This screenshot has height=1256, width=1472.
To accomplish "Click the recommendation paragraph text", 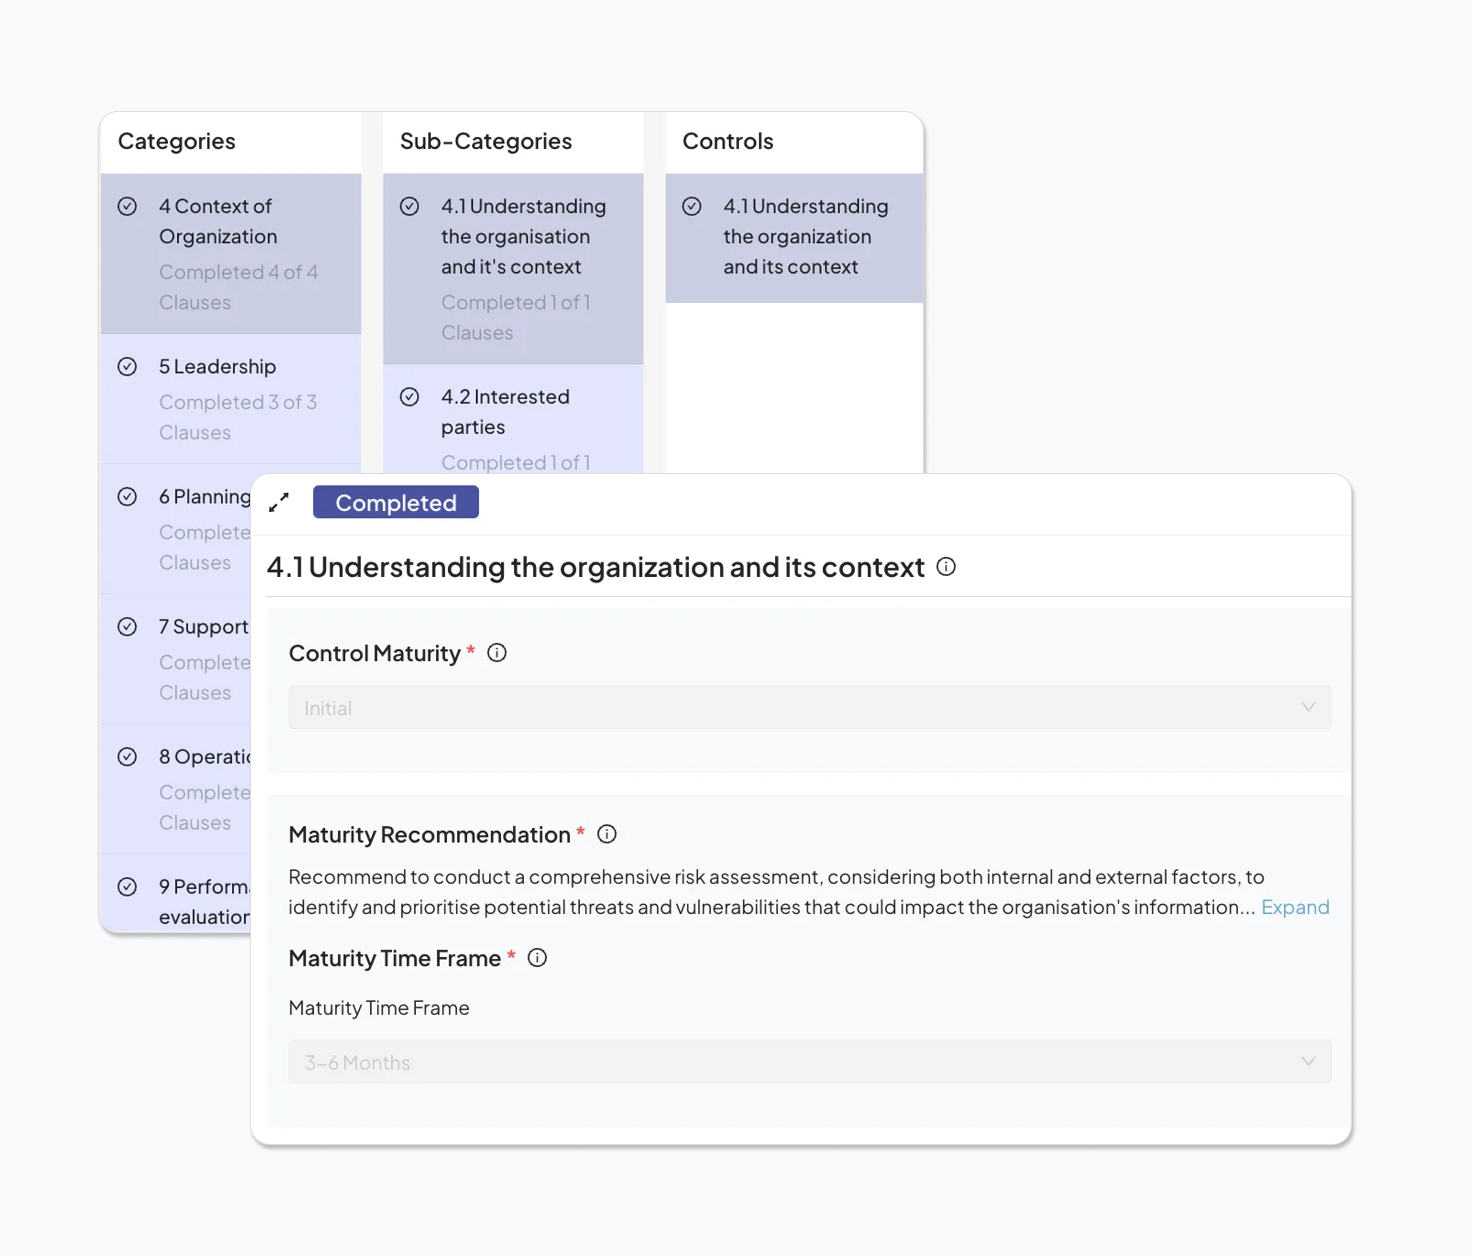I will click(774, 892).
